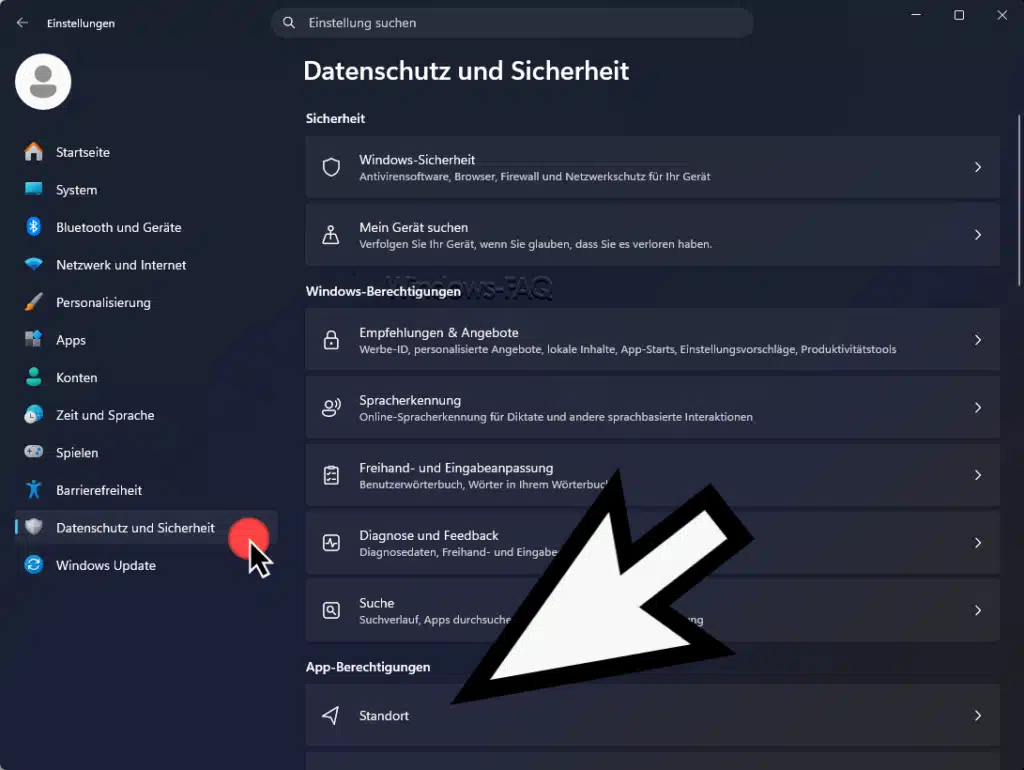Open Mein Gerät suchen settings

[x=652, y=234]
